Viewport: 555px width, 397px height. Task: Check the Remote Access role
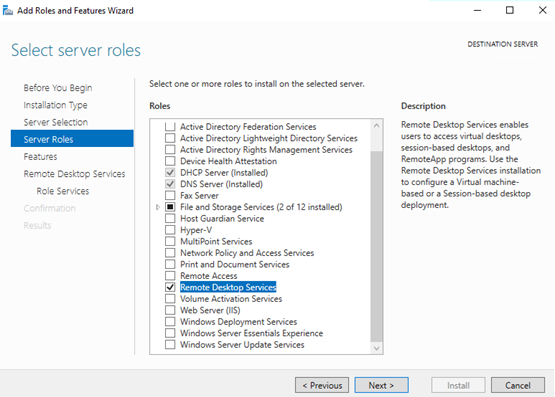coord(170,276)
